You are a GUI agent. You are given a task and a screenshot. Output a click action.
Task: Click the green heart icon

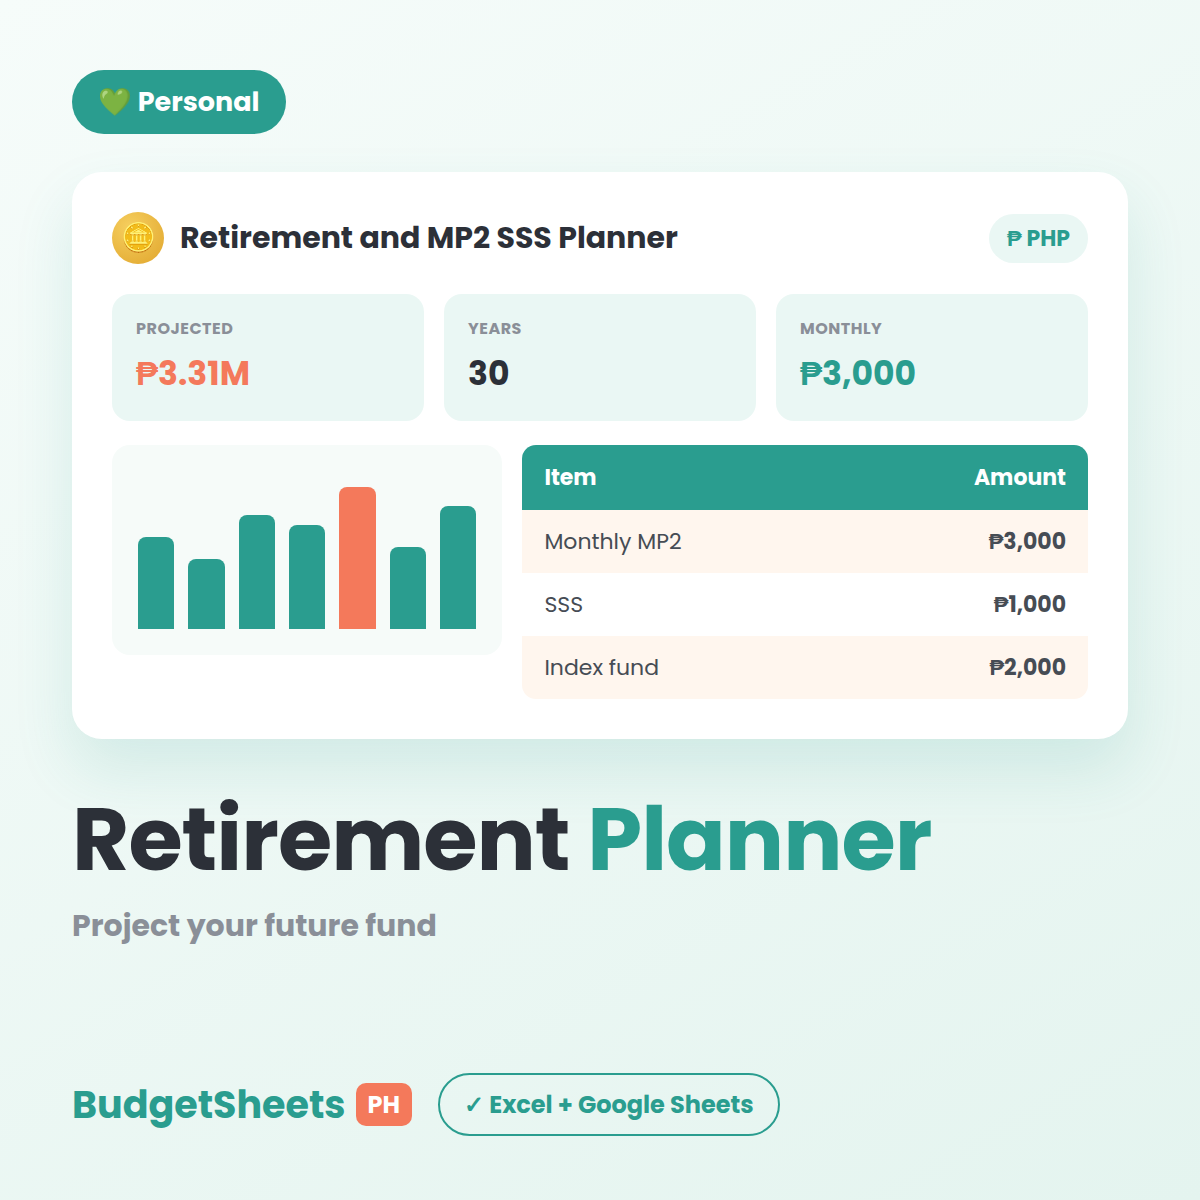pyautogui.click(x=114, y=102)
